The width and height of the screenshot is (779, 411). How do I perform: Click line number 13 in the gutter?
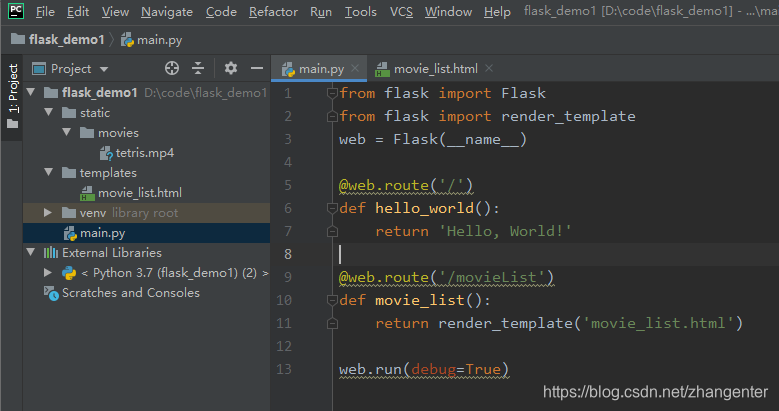click(284, 369)
